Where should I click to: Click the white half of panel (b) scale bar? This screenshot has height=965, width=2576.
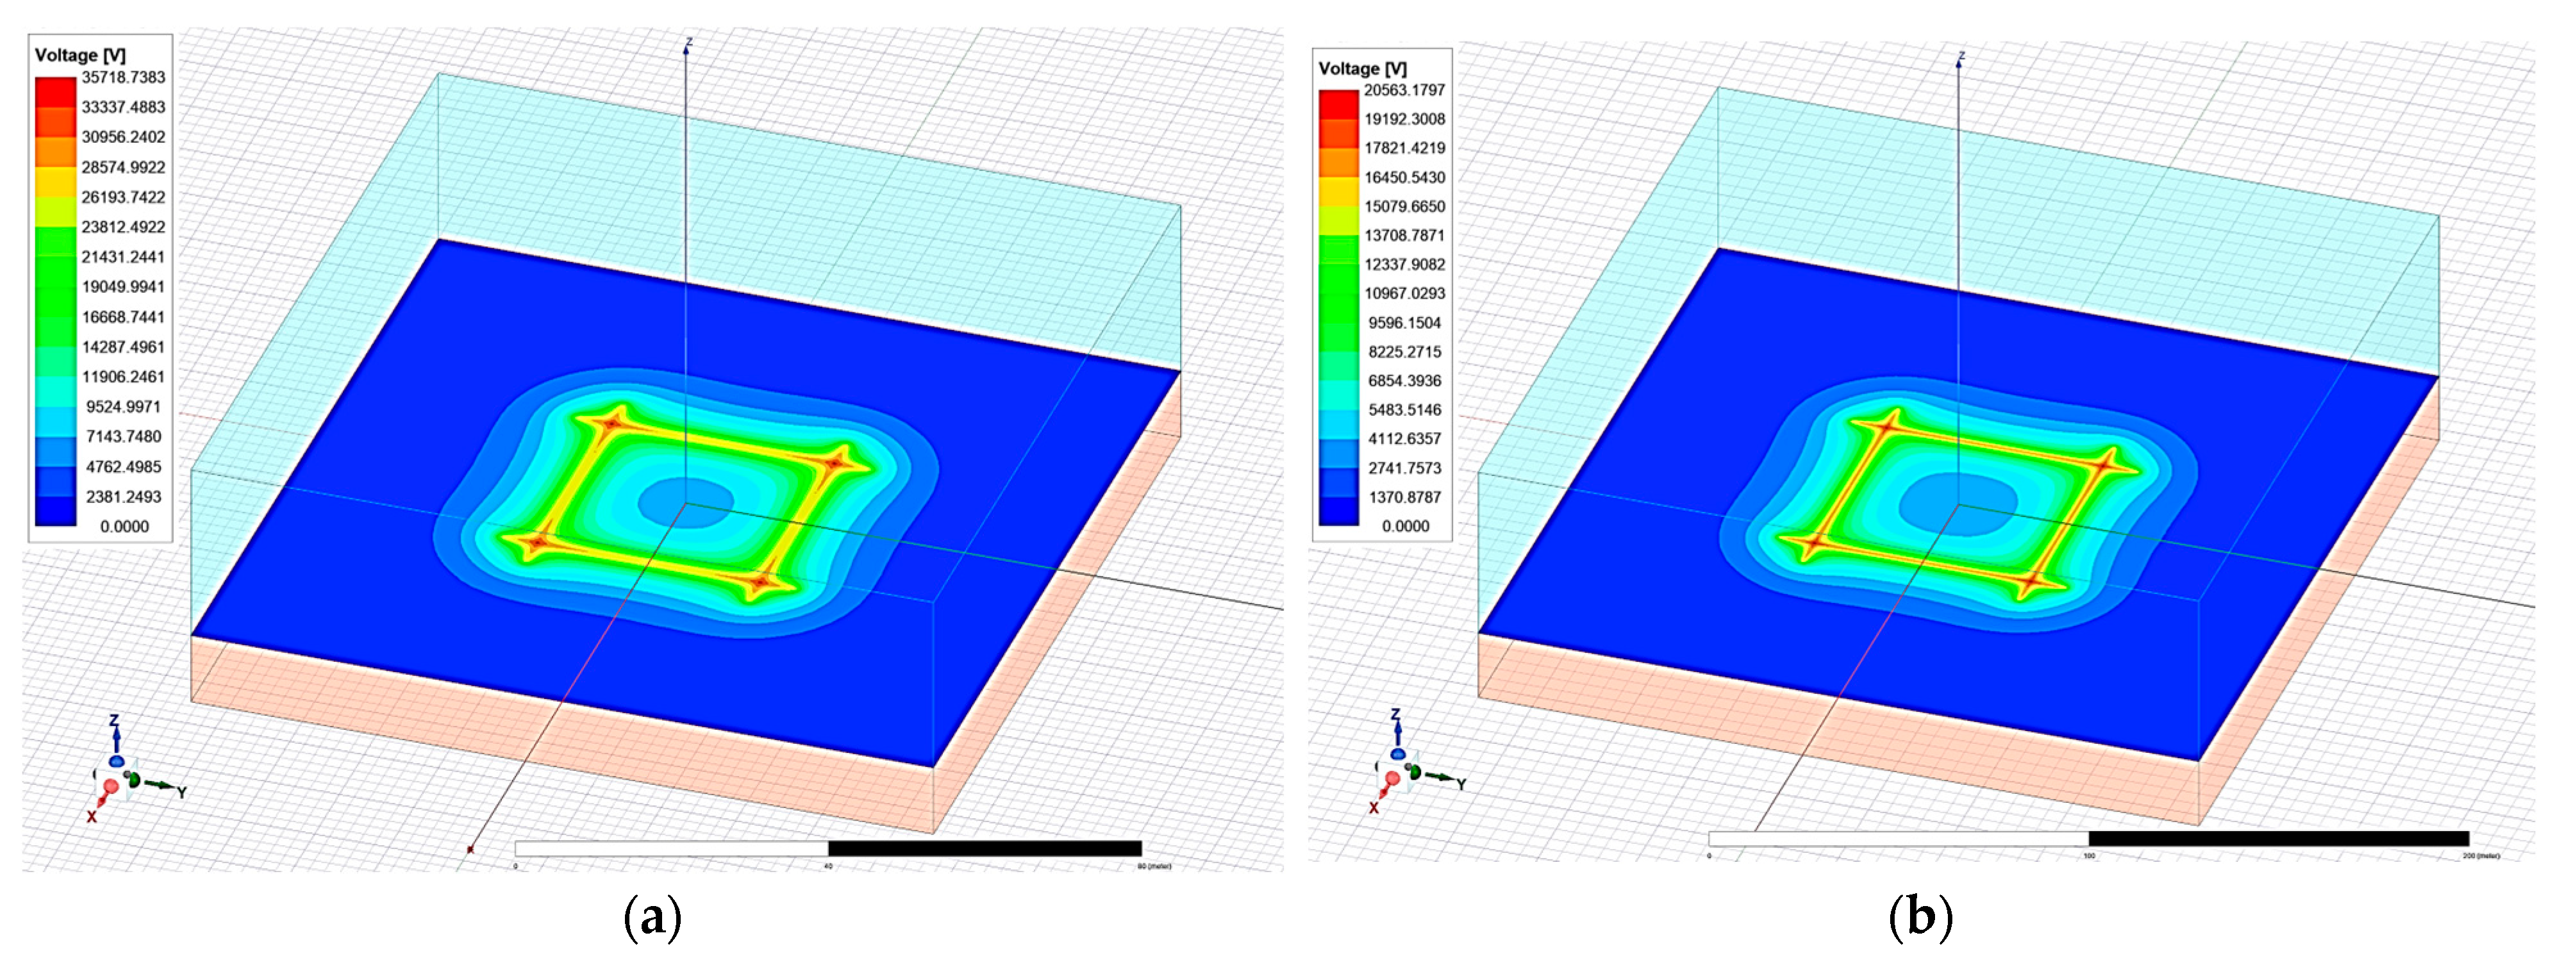click(1898, 839)
